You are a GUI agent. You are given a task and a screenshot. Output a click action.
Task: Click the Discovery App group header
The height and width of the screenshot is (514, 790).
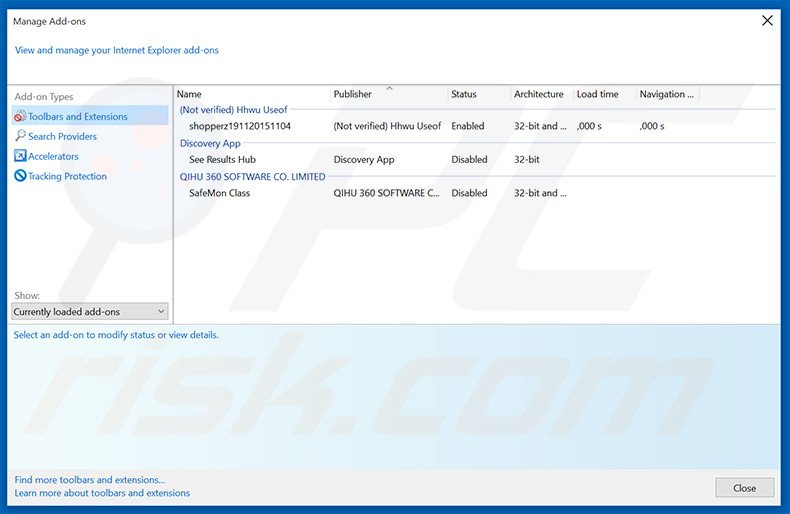coord(210,144)
